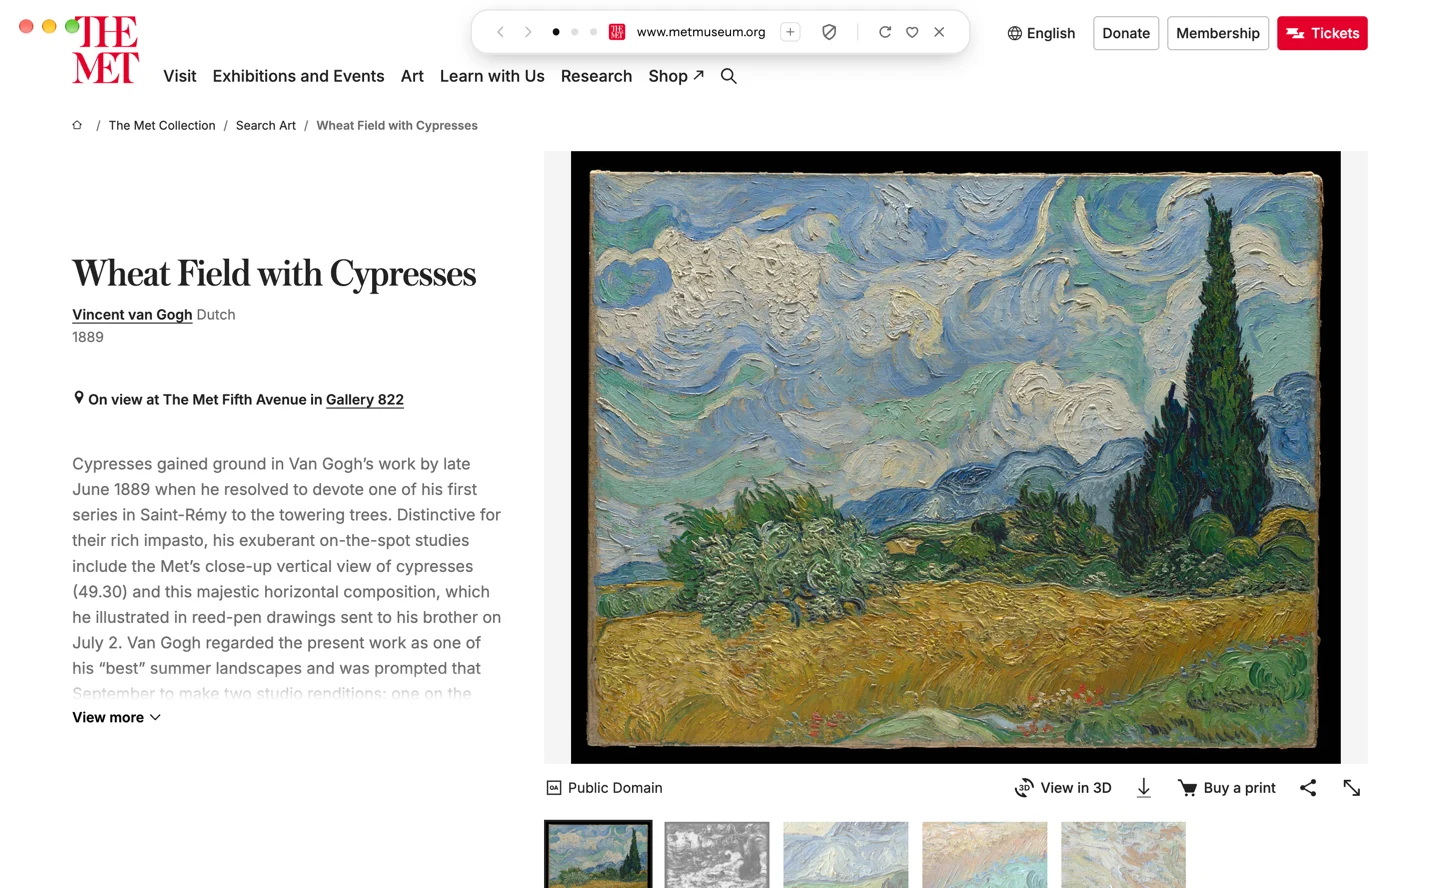Share the artwork via share icon

click(1308, 788)
